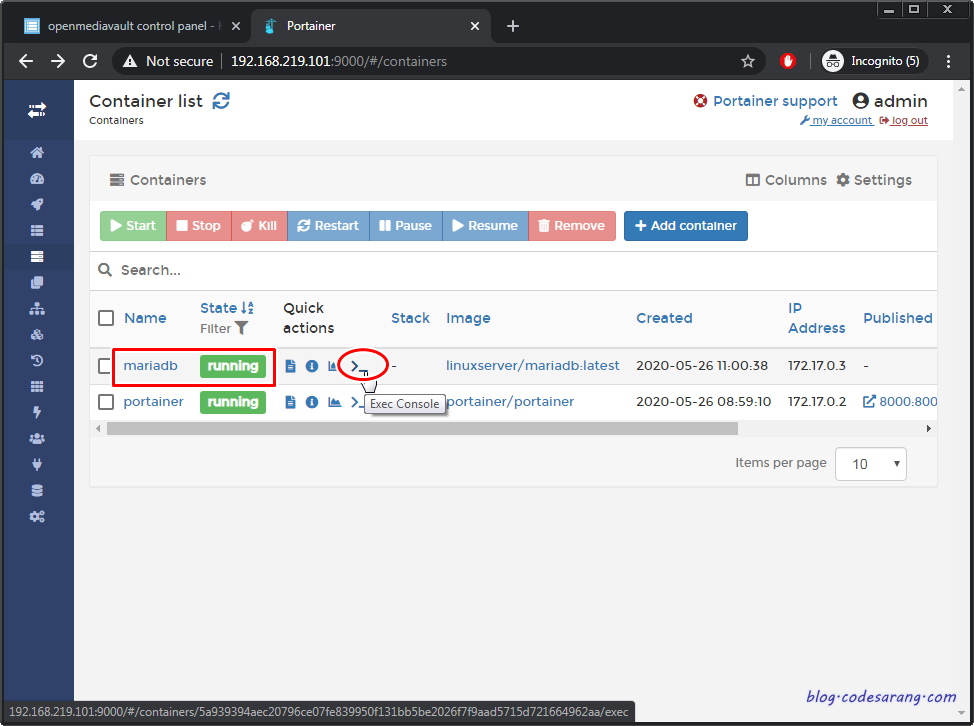974x726 pixels.
Task: Click the Start containers button
Action: 133,225
